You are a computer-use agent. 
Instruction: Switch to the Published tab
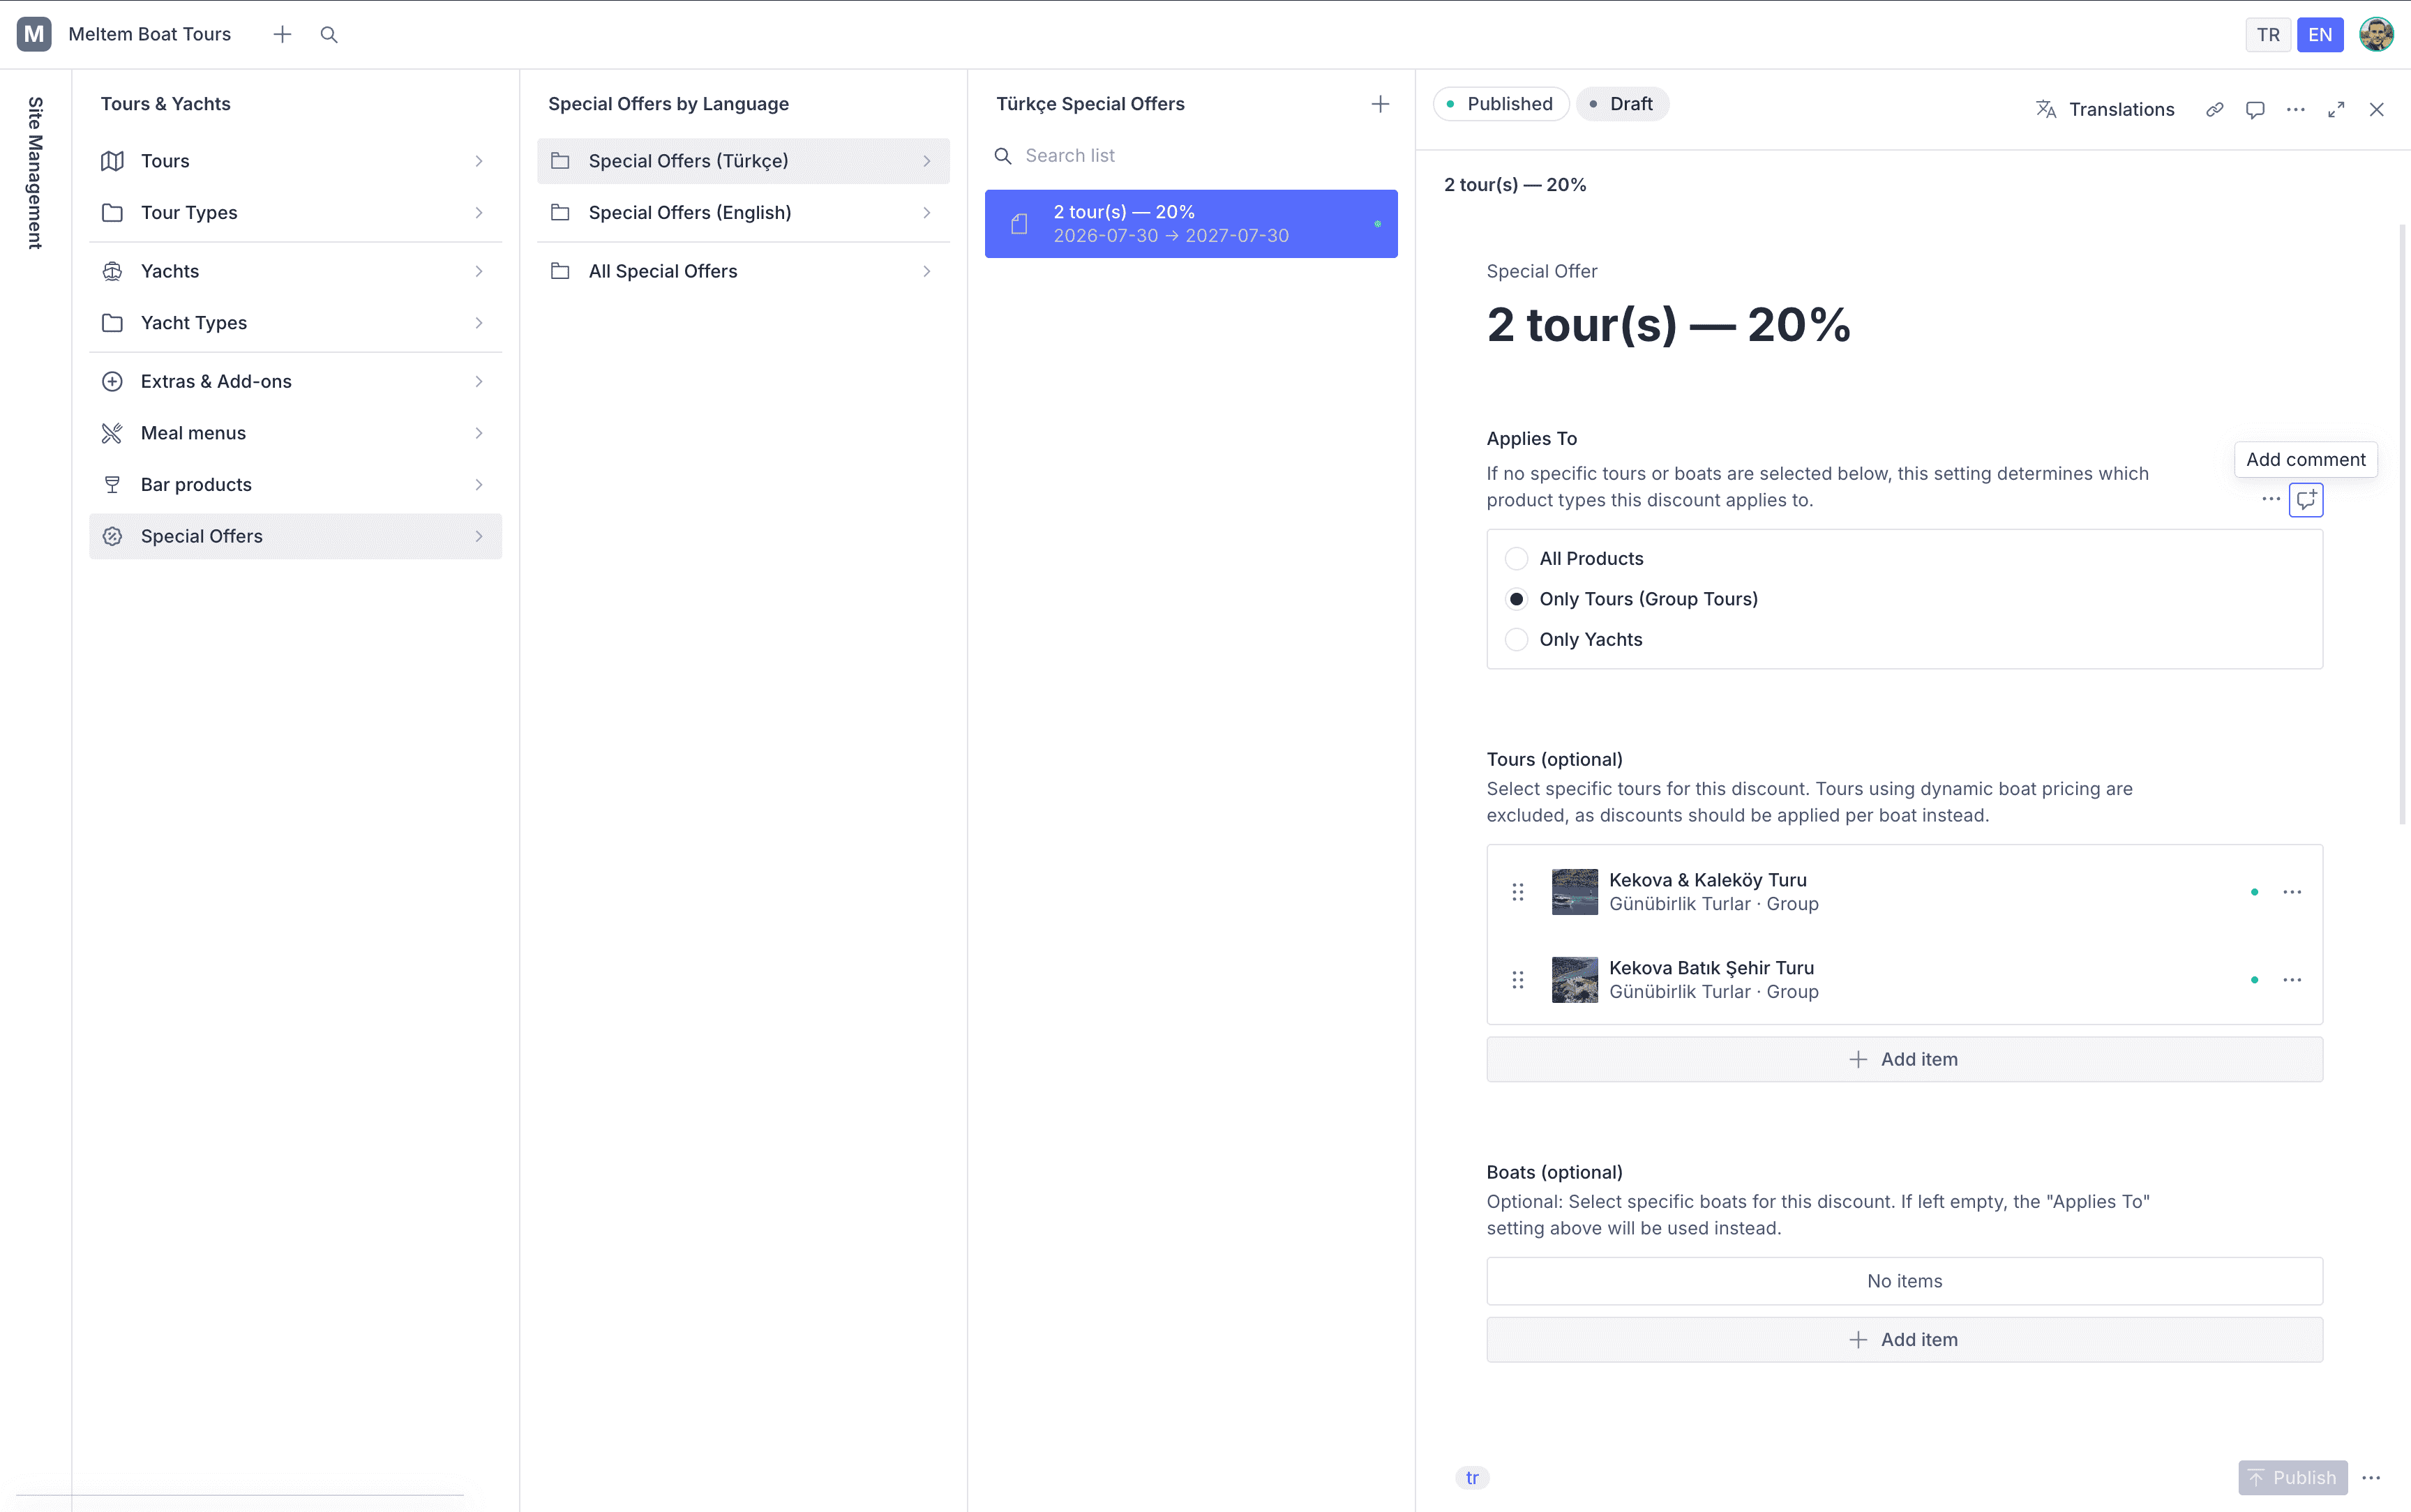coord(1500,104)
